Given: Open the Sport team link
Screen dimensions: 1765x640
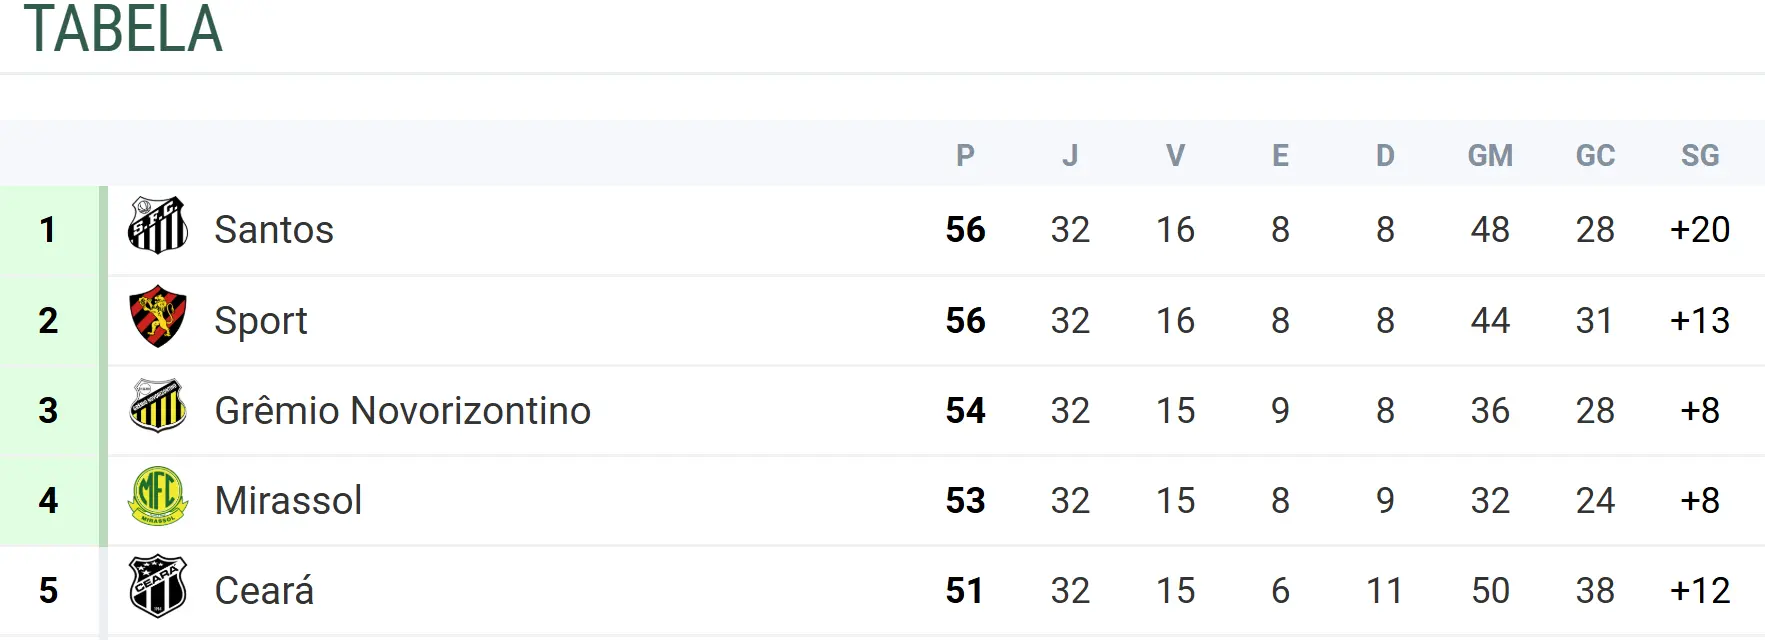Looking at the screenshot, I should point(260,321).
